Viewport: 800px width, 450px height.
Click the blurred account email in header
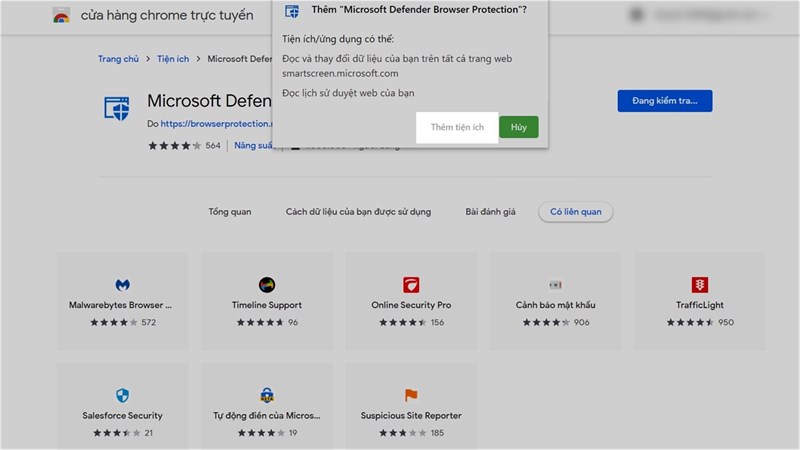pyautogui.click(x=711, y=15)
